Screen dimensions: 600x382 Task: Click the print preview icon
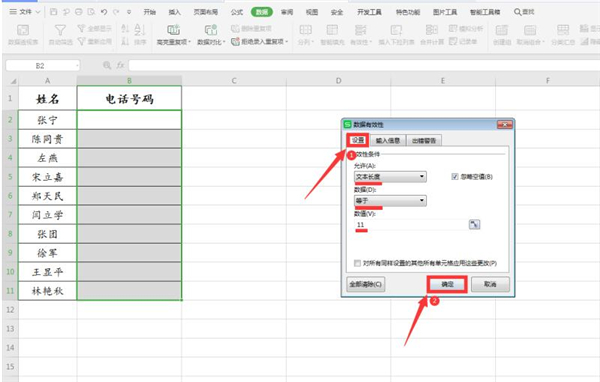point(91,12)
